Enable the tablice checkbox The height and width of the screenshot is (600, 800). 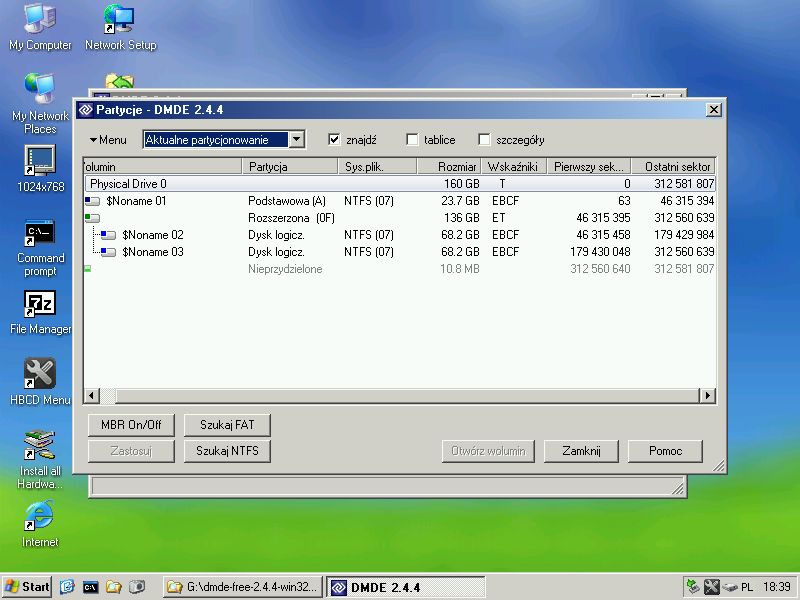click(412, 139)
